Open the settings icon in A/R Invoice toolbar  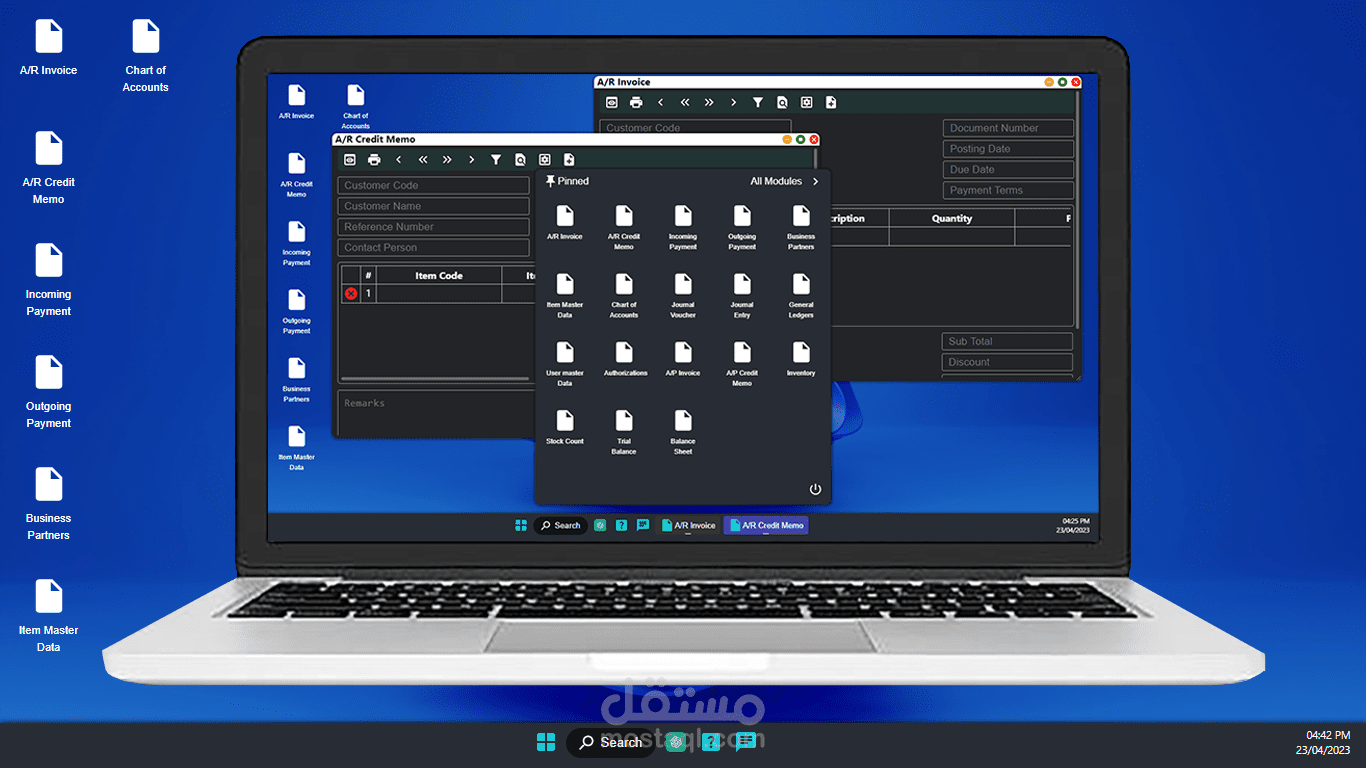806,102
